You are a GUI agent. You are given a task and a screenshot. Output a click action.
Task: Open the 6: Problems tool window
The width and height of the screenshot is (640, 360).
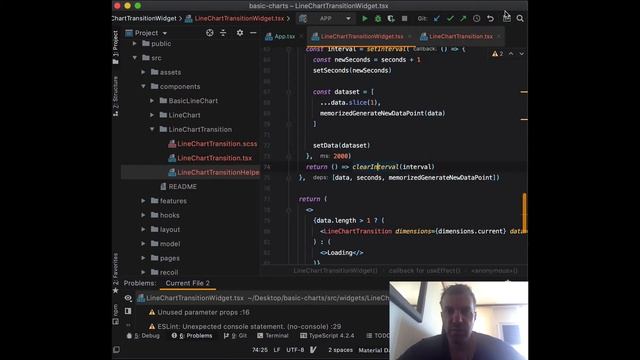pos(192,336)
